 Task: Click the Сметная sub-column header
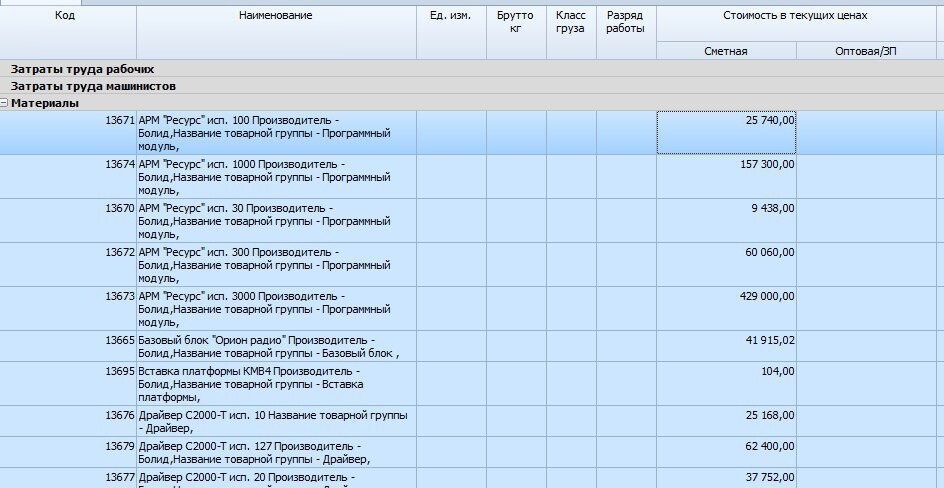click(x=726, y=51)
